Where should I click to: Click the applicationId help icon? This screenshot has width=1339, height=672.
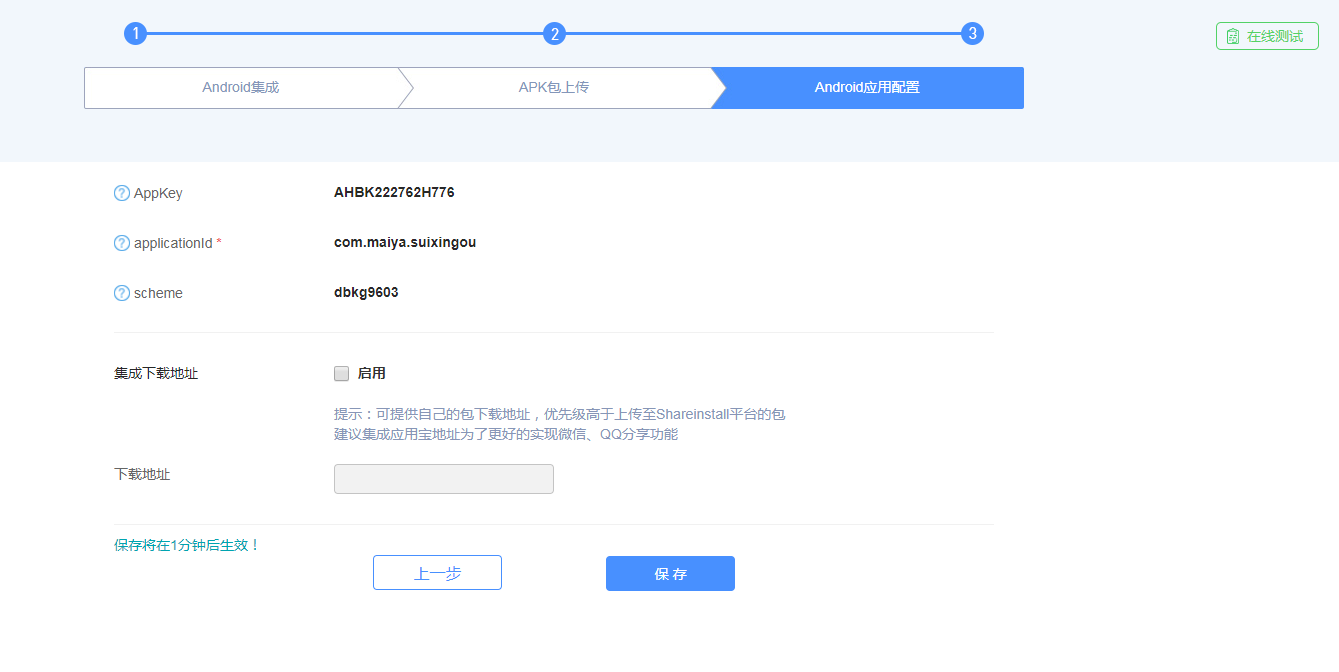[120, 243]
